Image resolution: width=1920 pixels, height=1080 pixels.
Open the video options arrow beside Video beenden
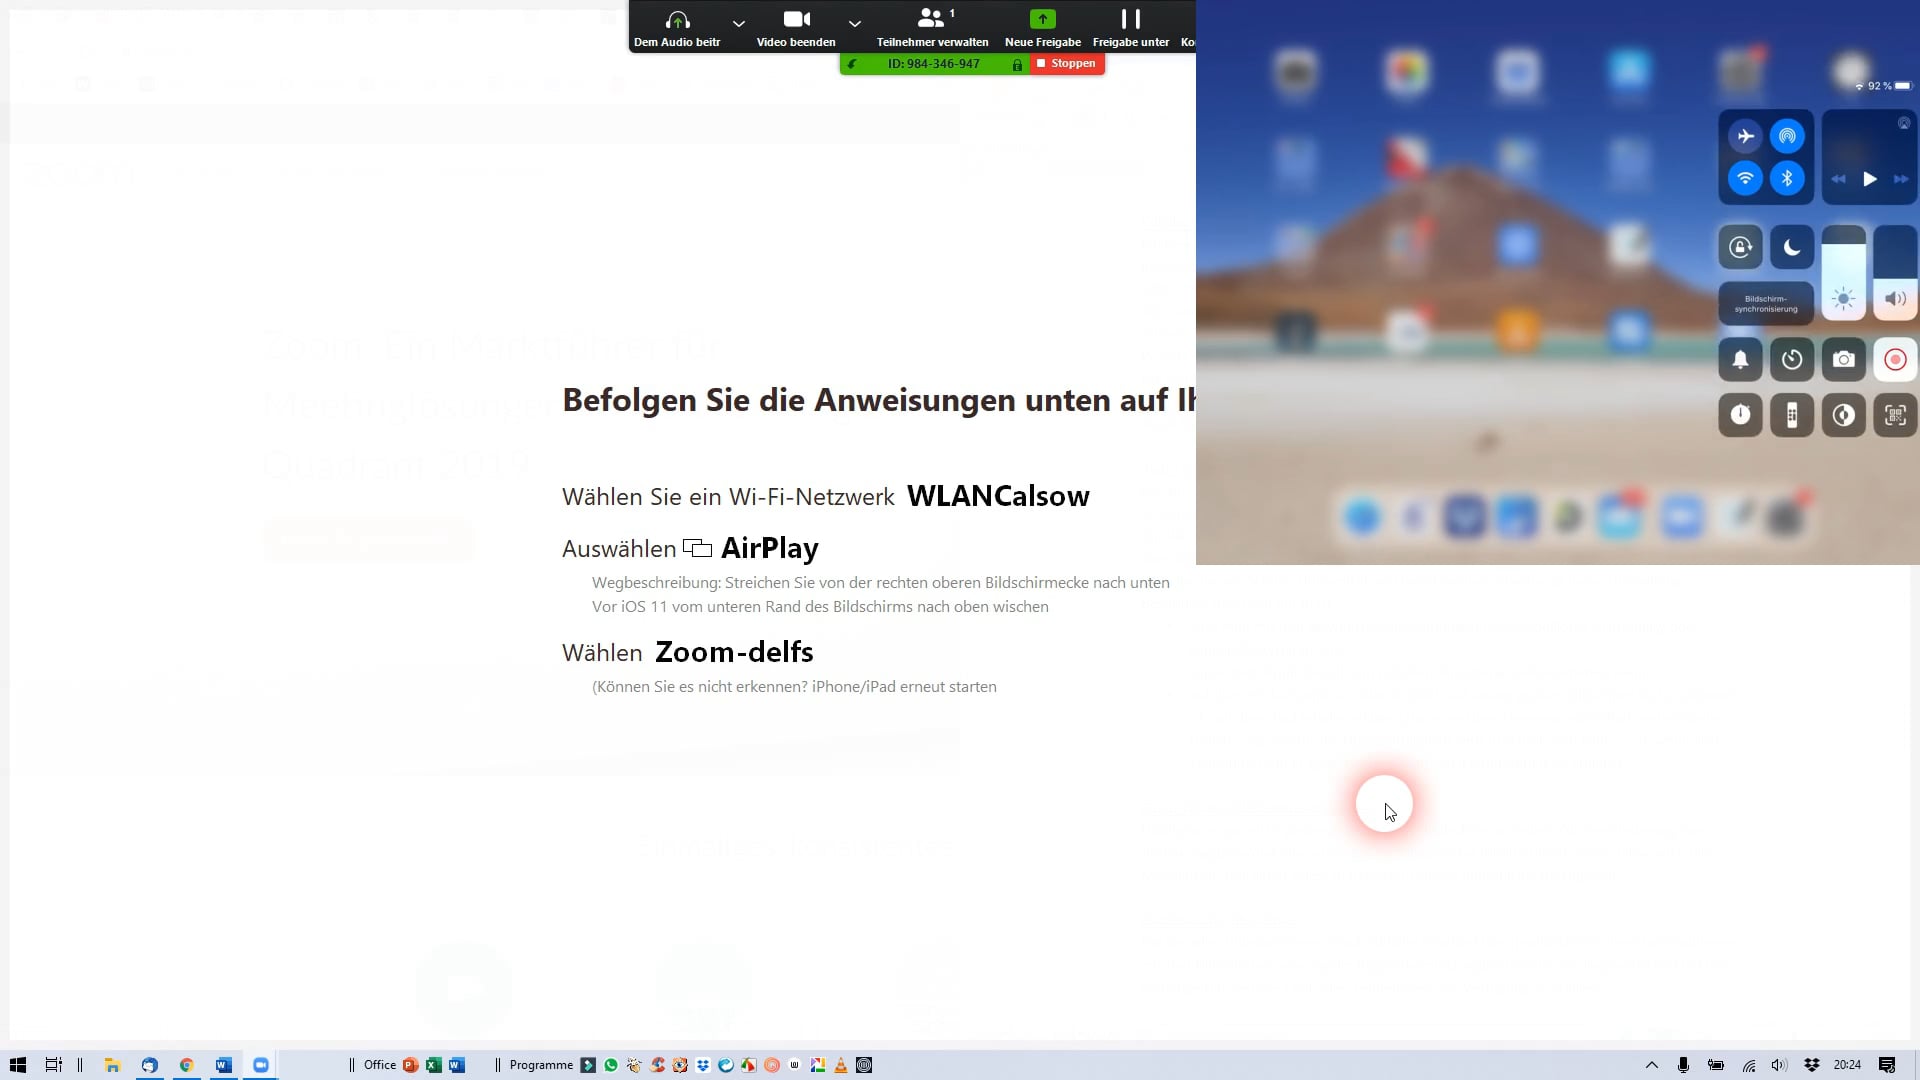click(854, 23)
